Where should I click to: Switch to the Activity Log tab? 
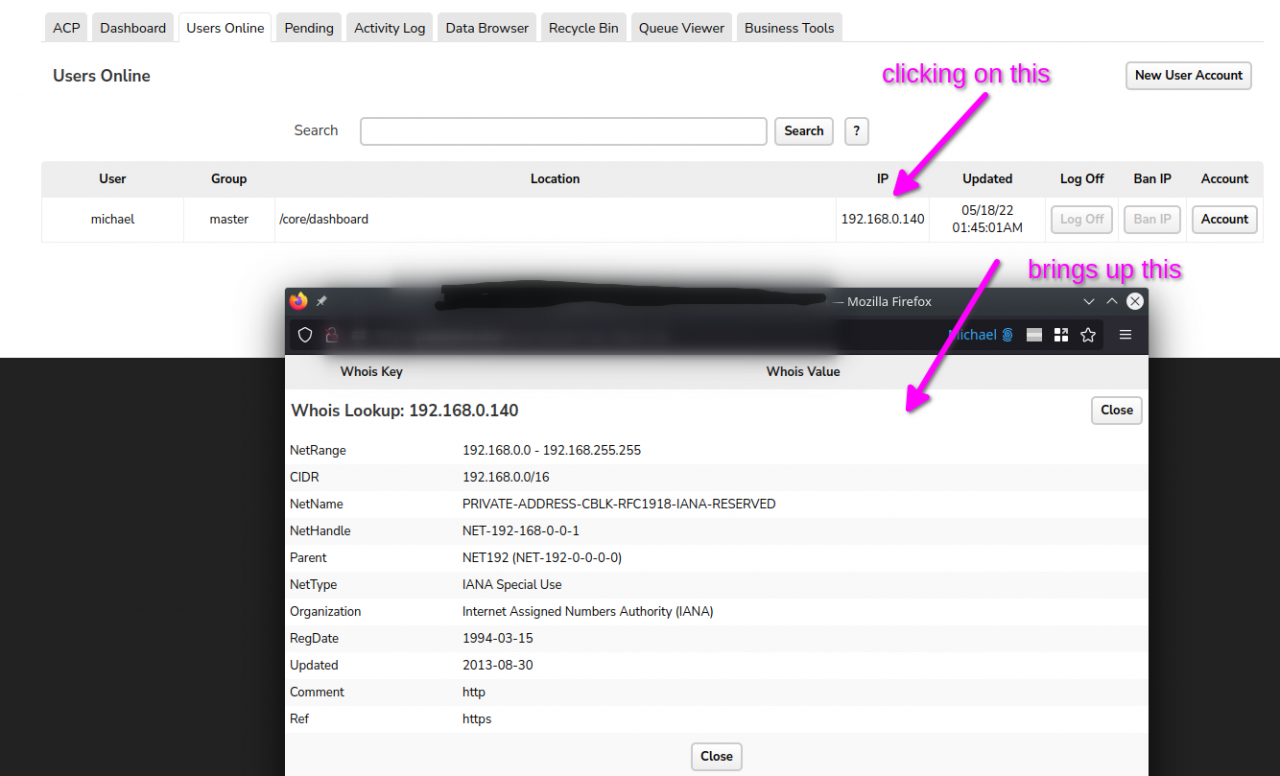click(x=389, y=28)
